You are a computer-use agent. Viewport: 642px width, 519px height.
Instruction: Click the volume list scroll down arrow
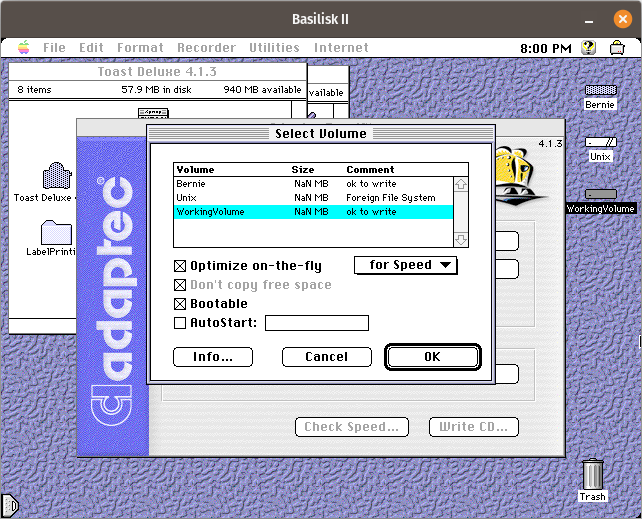(x=461, y=239)
